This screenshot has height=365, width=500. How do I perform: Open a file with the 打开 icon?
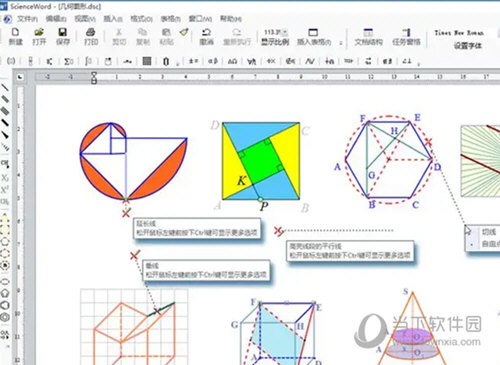[x=39, y=33]
